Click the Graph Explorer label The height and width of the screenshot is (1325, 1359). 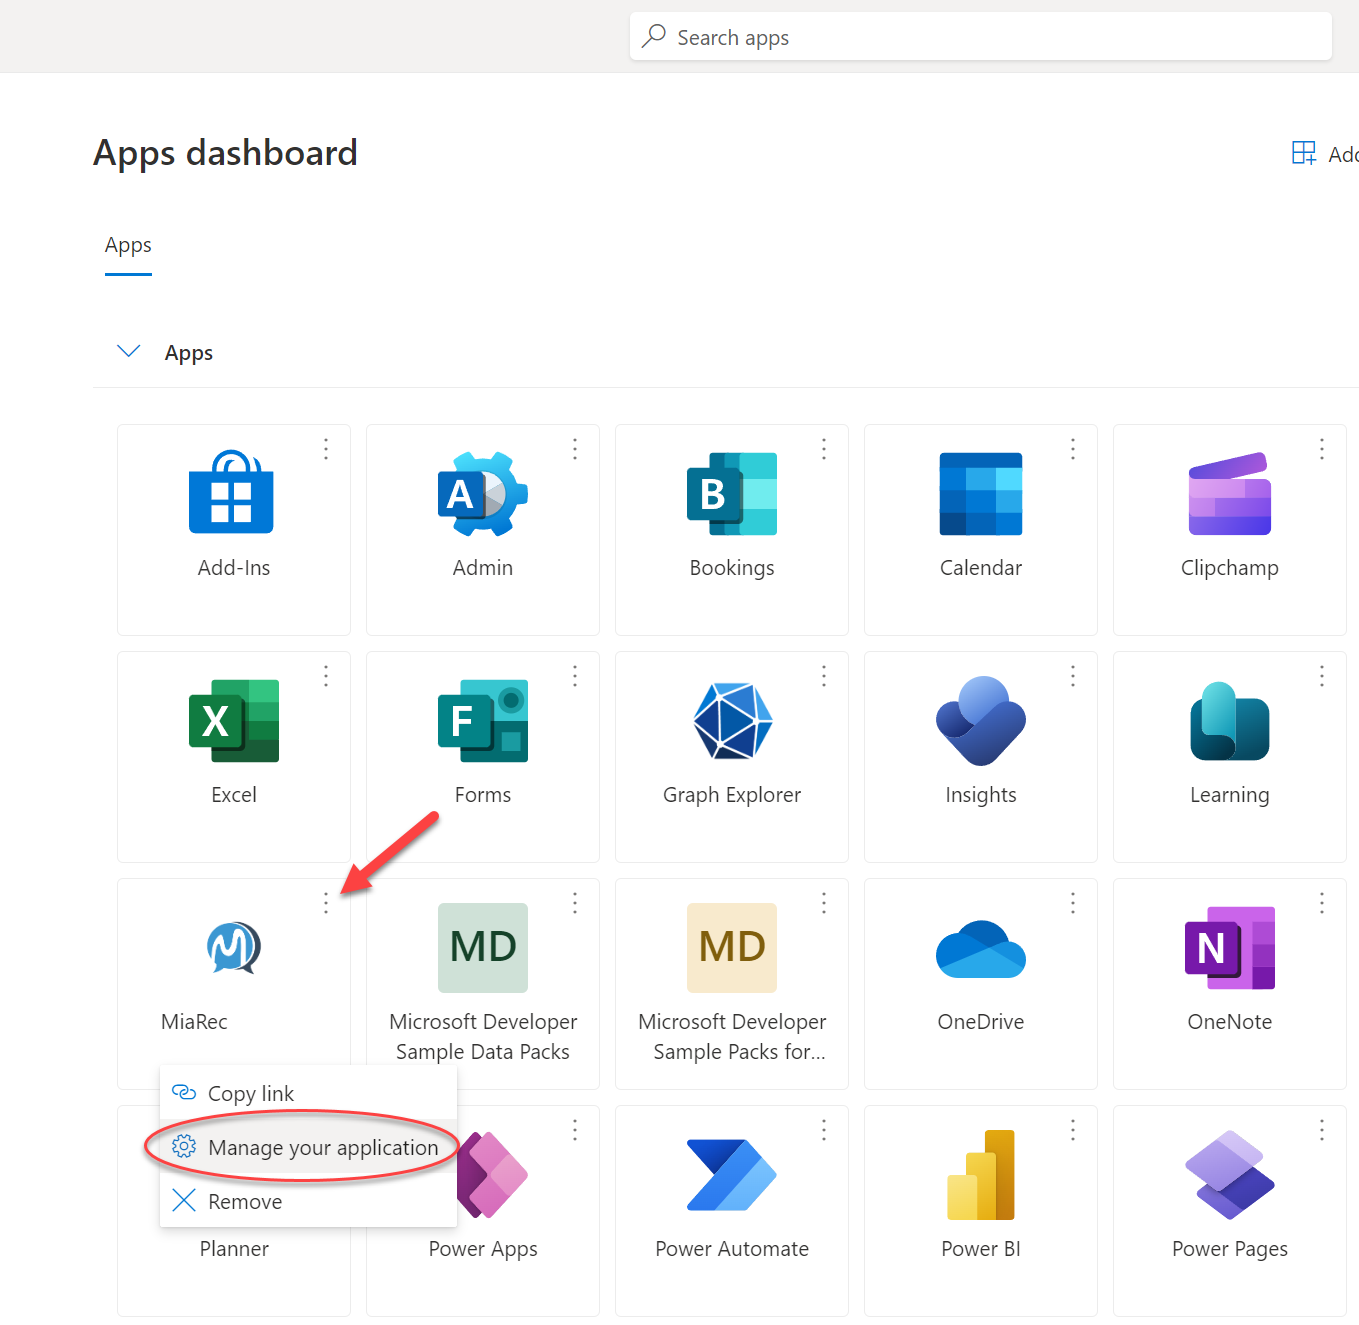point(732,794)
